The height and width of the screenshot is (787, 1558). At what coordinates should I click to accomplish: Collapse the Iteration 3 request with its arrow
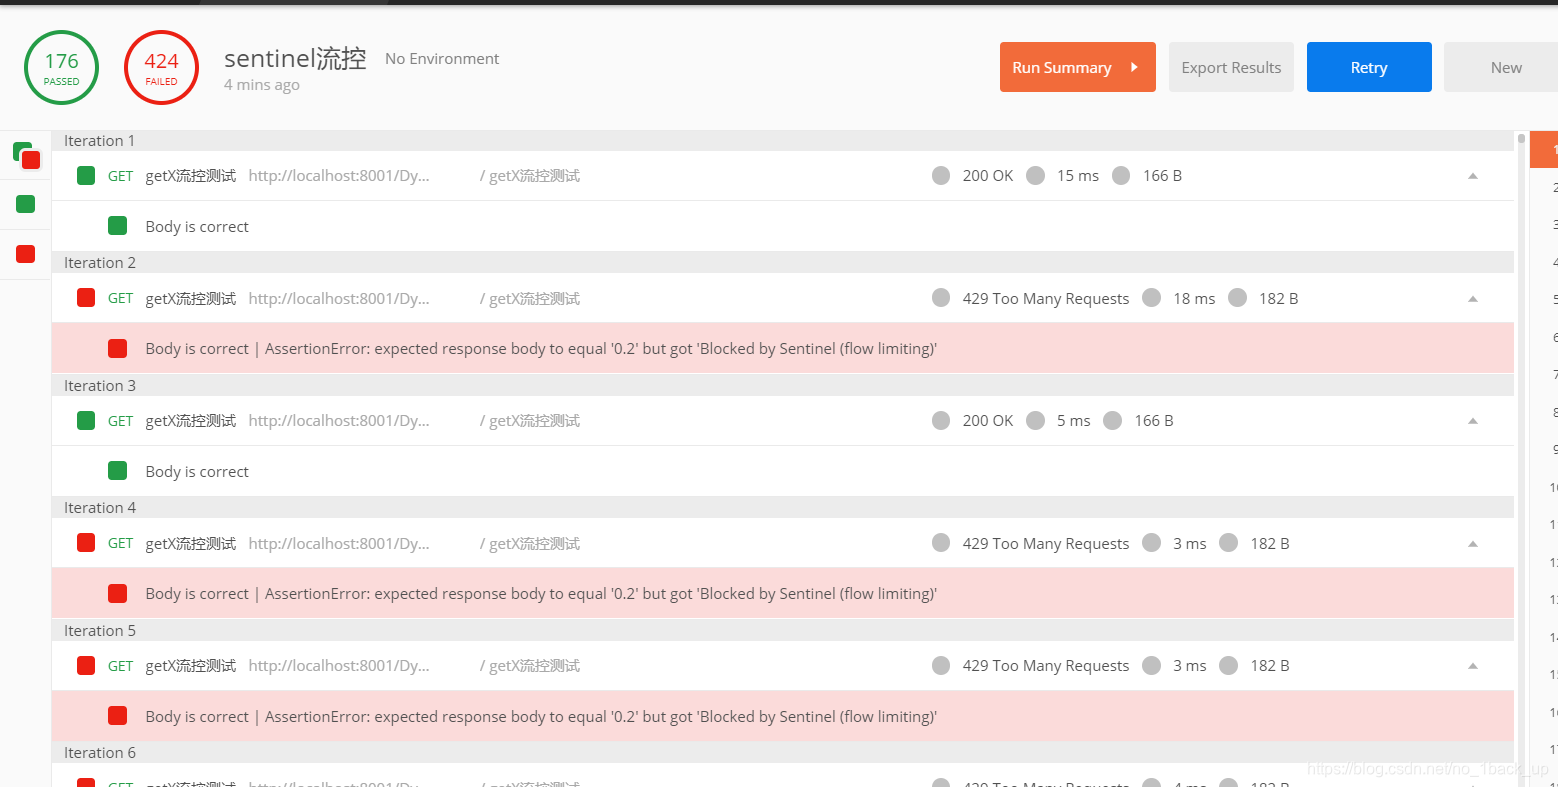click(1473, 421)
